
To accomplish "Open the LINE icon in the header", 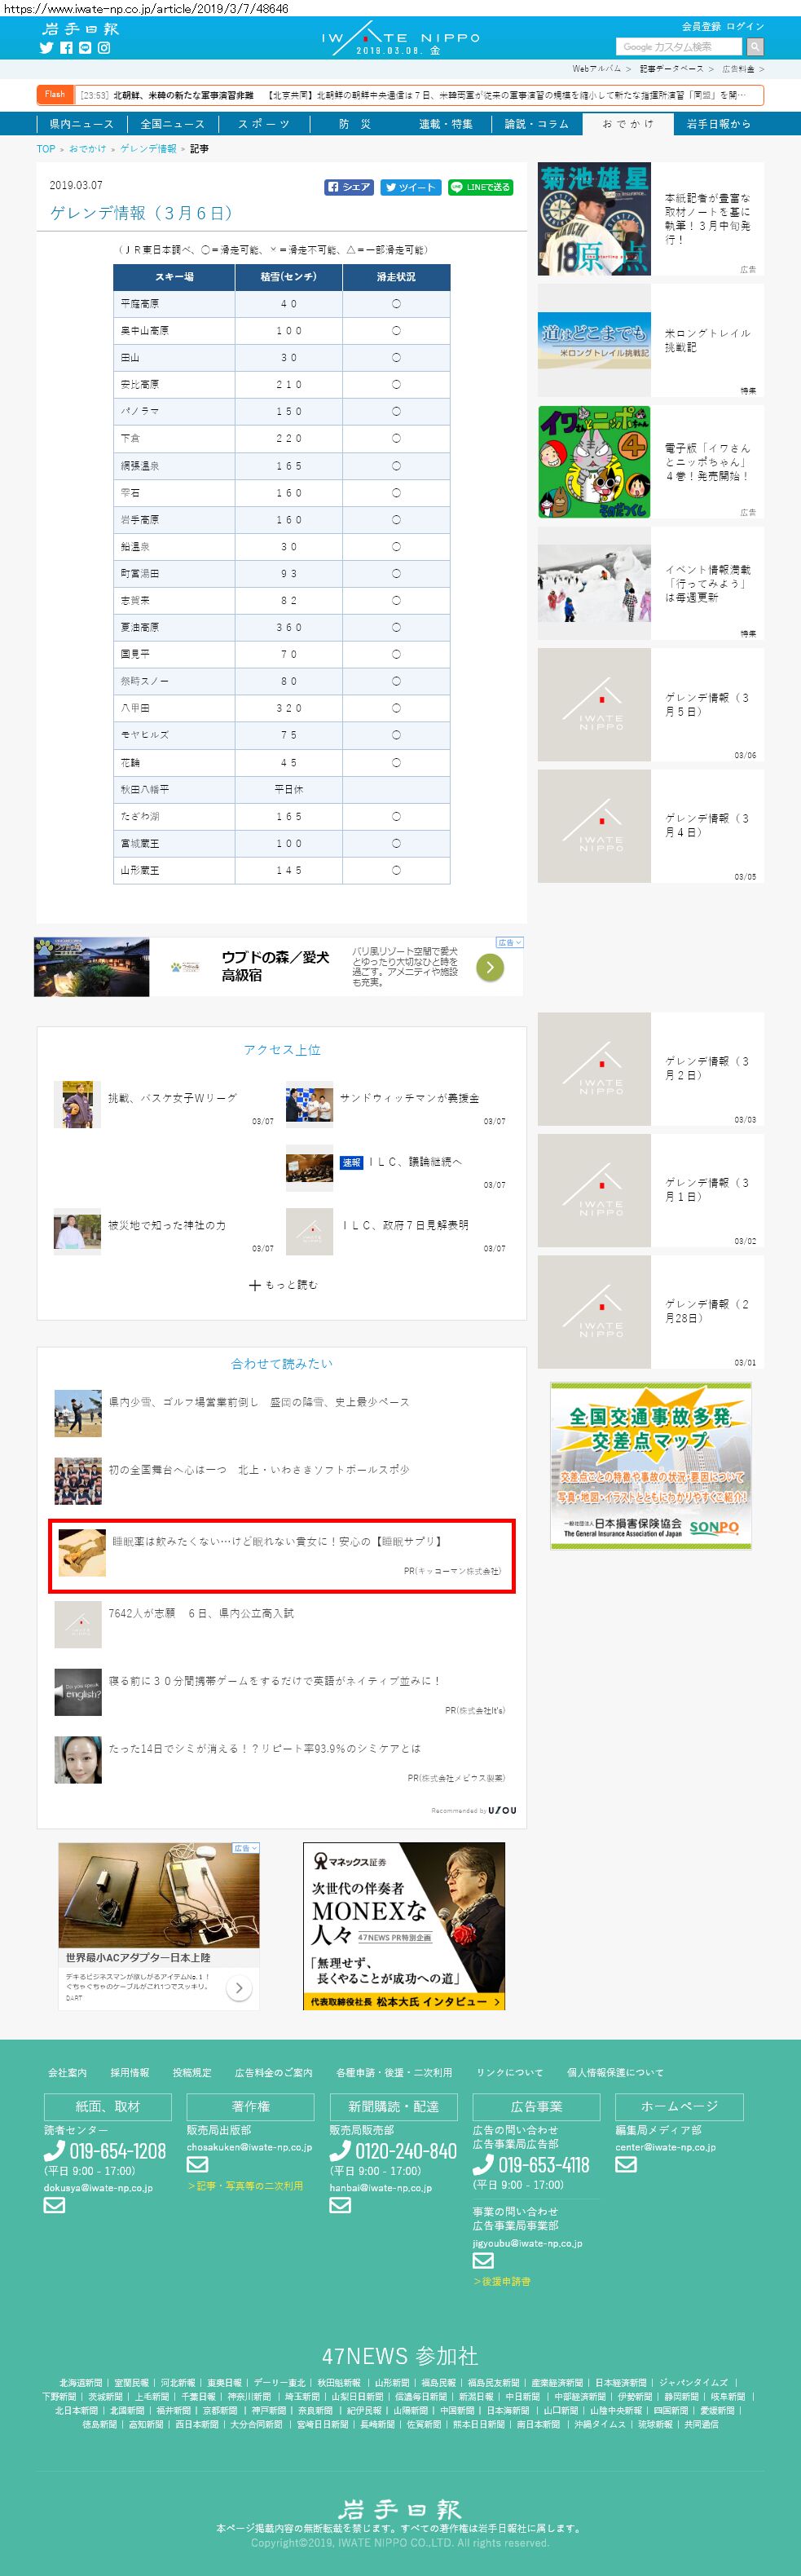I will pyautogui.click(x=85, y=48).
